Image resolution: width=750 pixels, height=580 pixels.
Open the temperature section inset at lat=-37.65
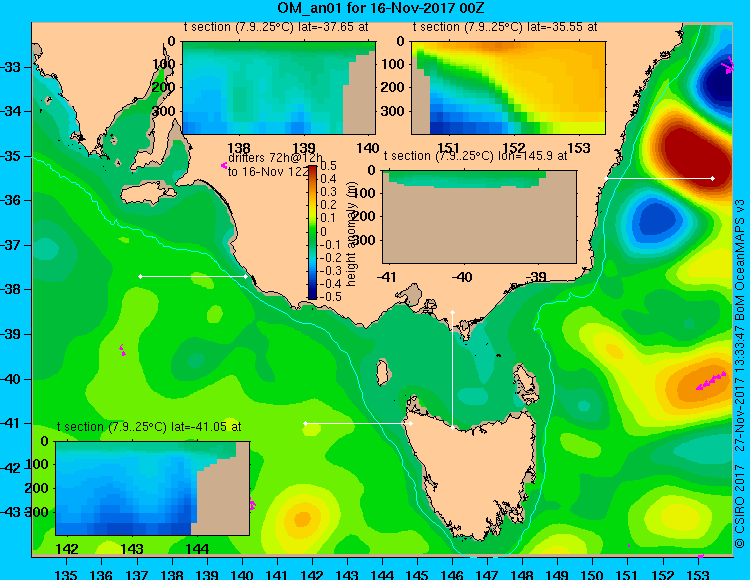[279, 88]
